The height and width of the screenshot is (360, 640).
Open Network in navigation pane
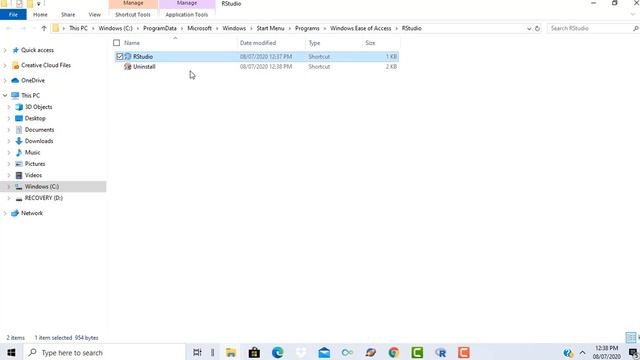pos(32,213)
